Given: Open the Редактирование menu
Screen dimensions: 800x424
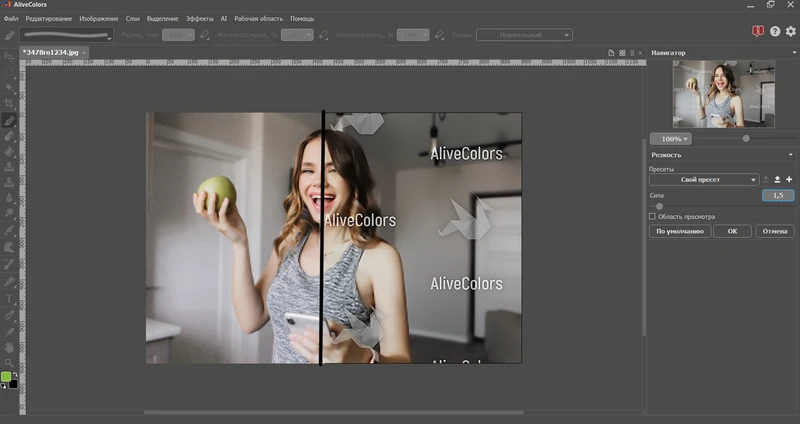Looking at the screenshot, I should (x=49, y=18).
